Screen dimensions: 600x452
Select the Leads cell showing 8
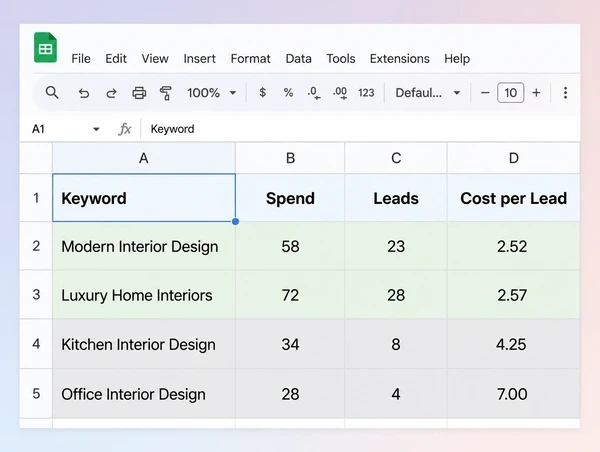pos(396,344)
